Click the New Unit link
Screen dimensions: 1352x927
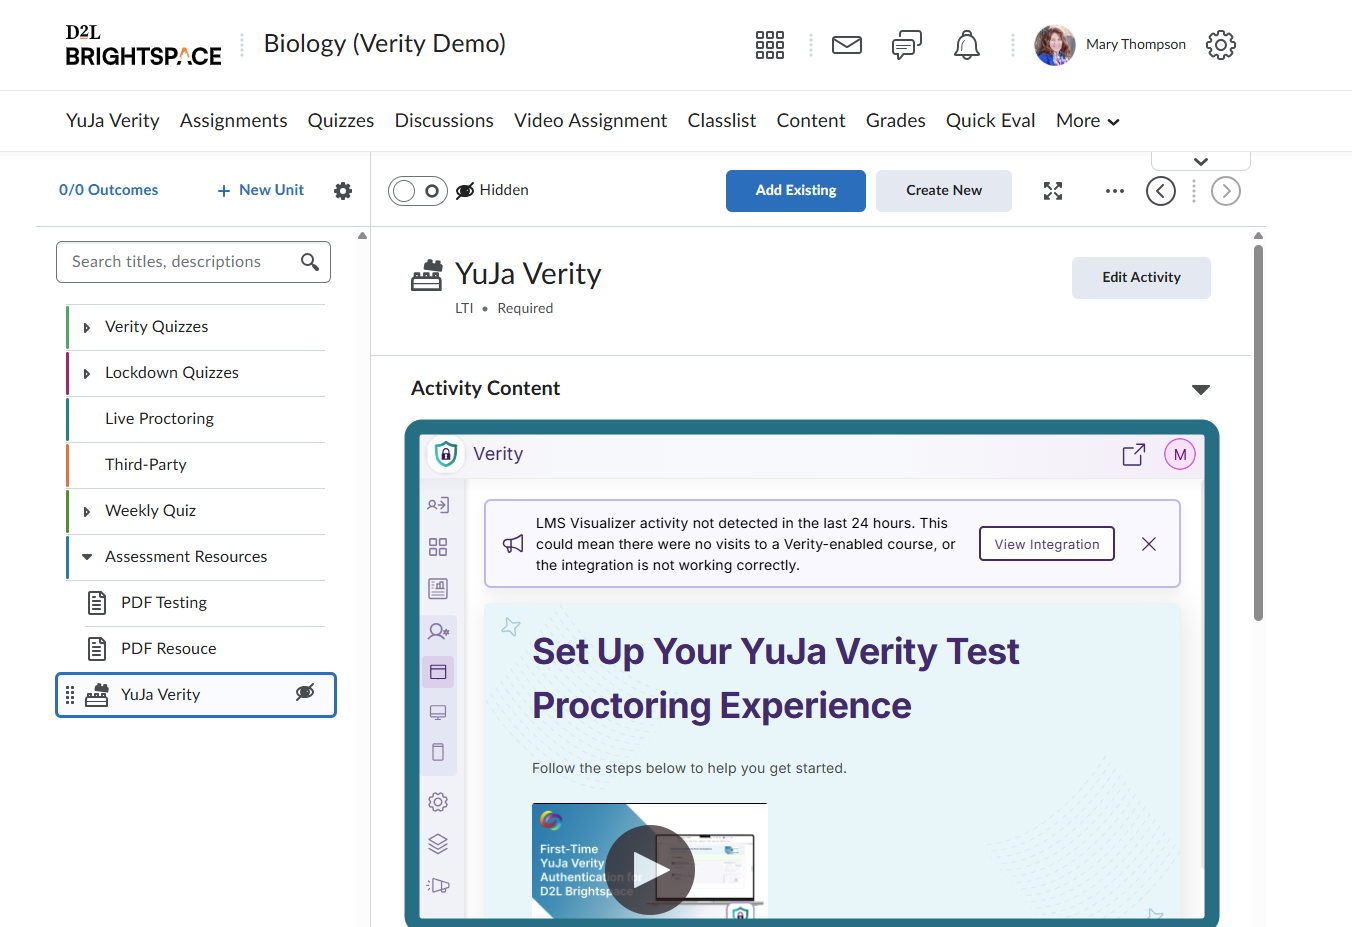pyautogui.click(x=261, y=190)
